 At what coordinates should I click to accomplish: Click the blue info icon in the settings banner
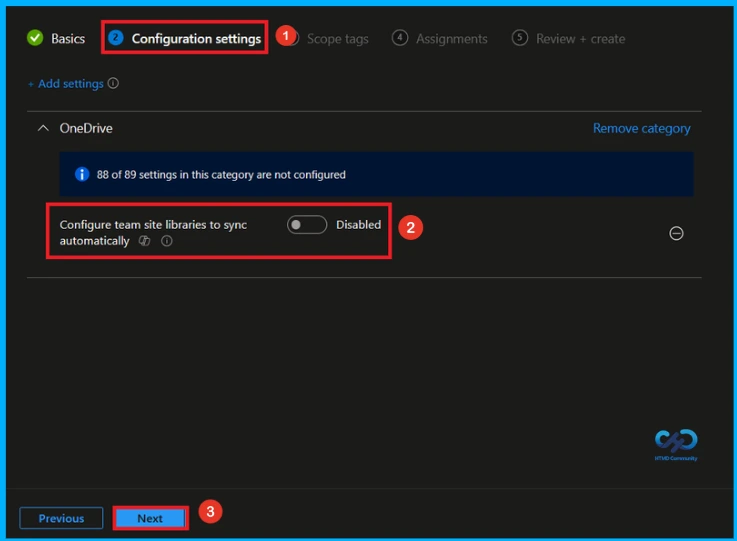82,174
